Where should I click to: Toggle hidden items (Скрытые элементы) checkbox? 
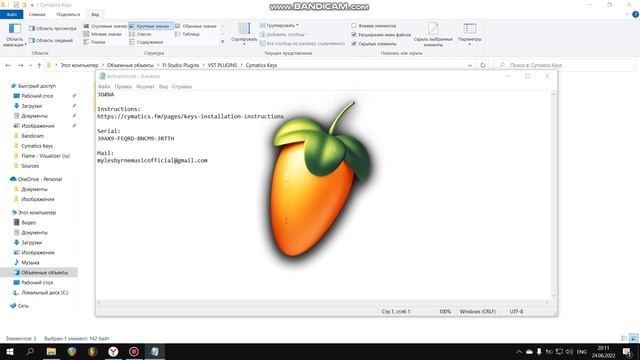(354, 44)
